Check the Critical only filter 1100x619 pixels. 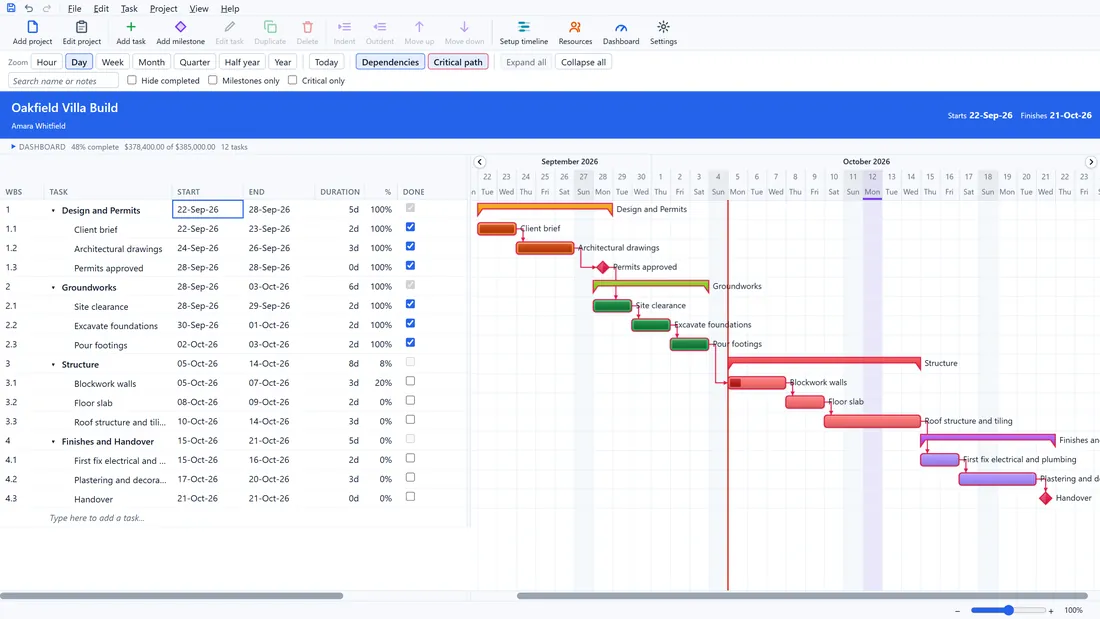coord(293,80)
